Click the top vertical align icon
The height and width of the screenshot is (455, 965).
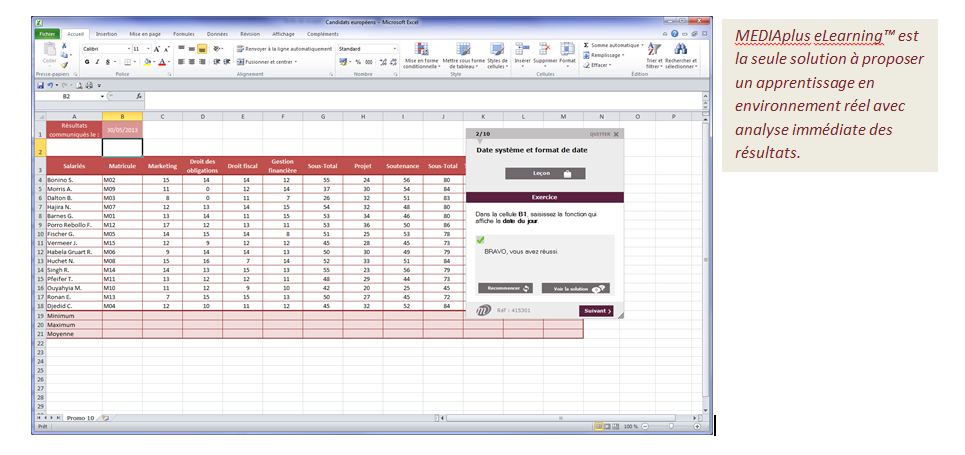click(182, 49)
